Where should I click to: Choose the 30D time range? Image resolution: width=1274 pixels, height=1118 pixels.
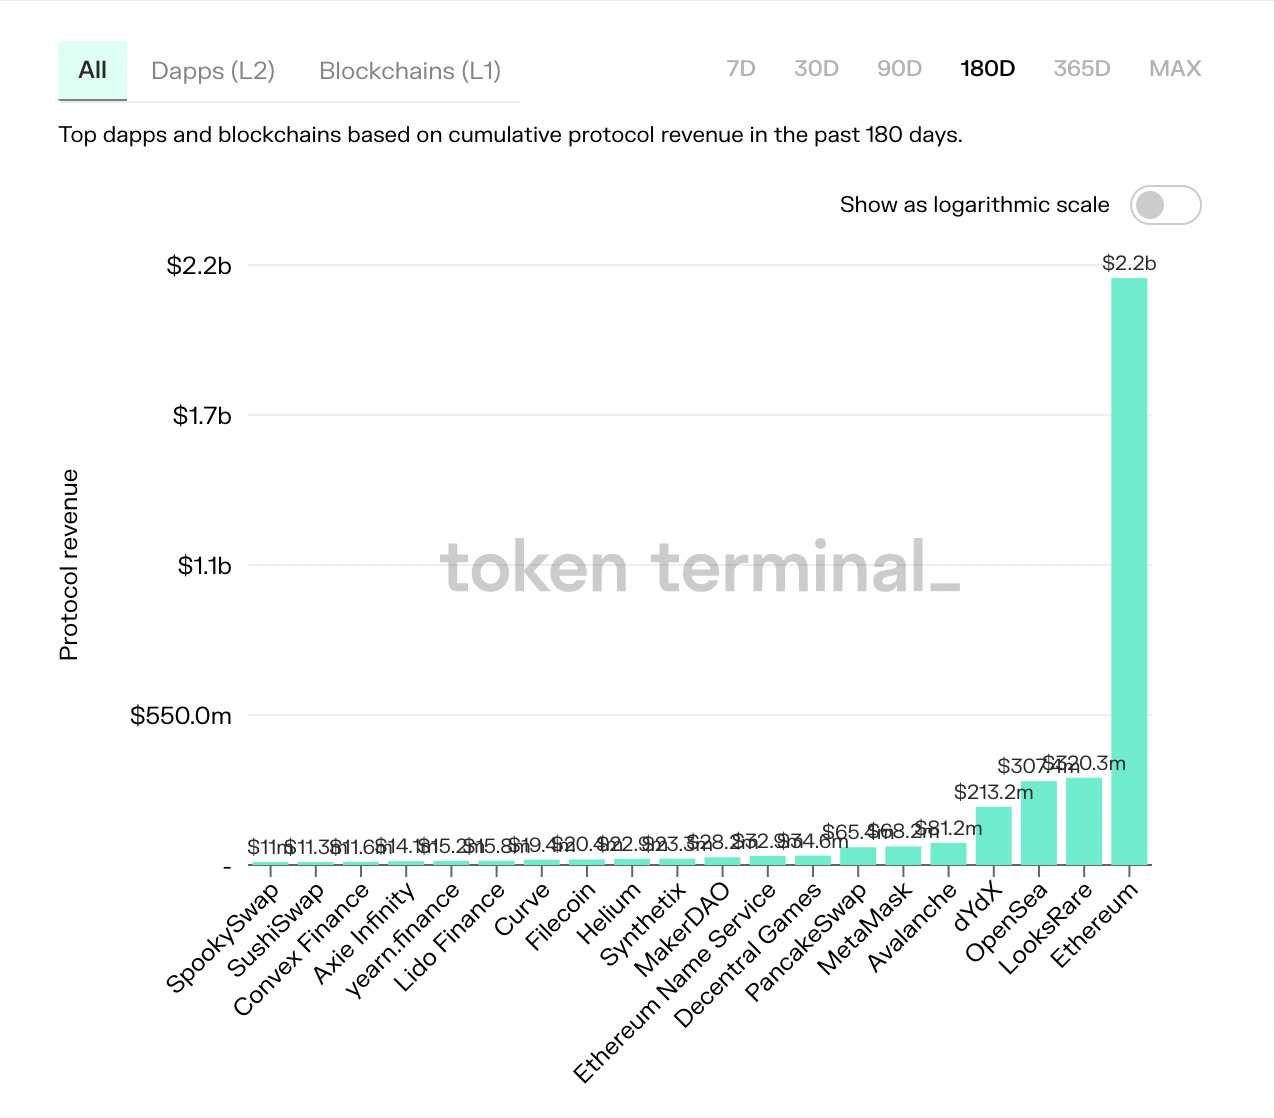tap(816, 68)
